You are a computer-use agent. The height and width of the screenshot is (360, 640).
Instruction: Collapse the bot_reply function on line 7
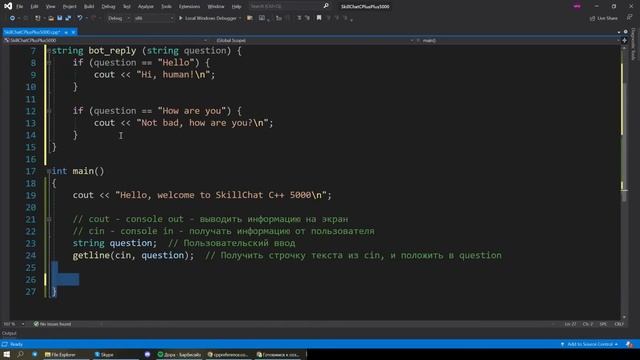tap(49, 51)
